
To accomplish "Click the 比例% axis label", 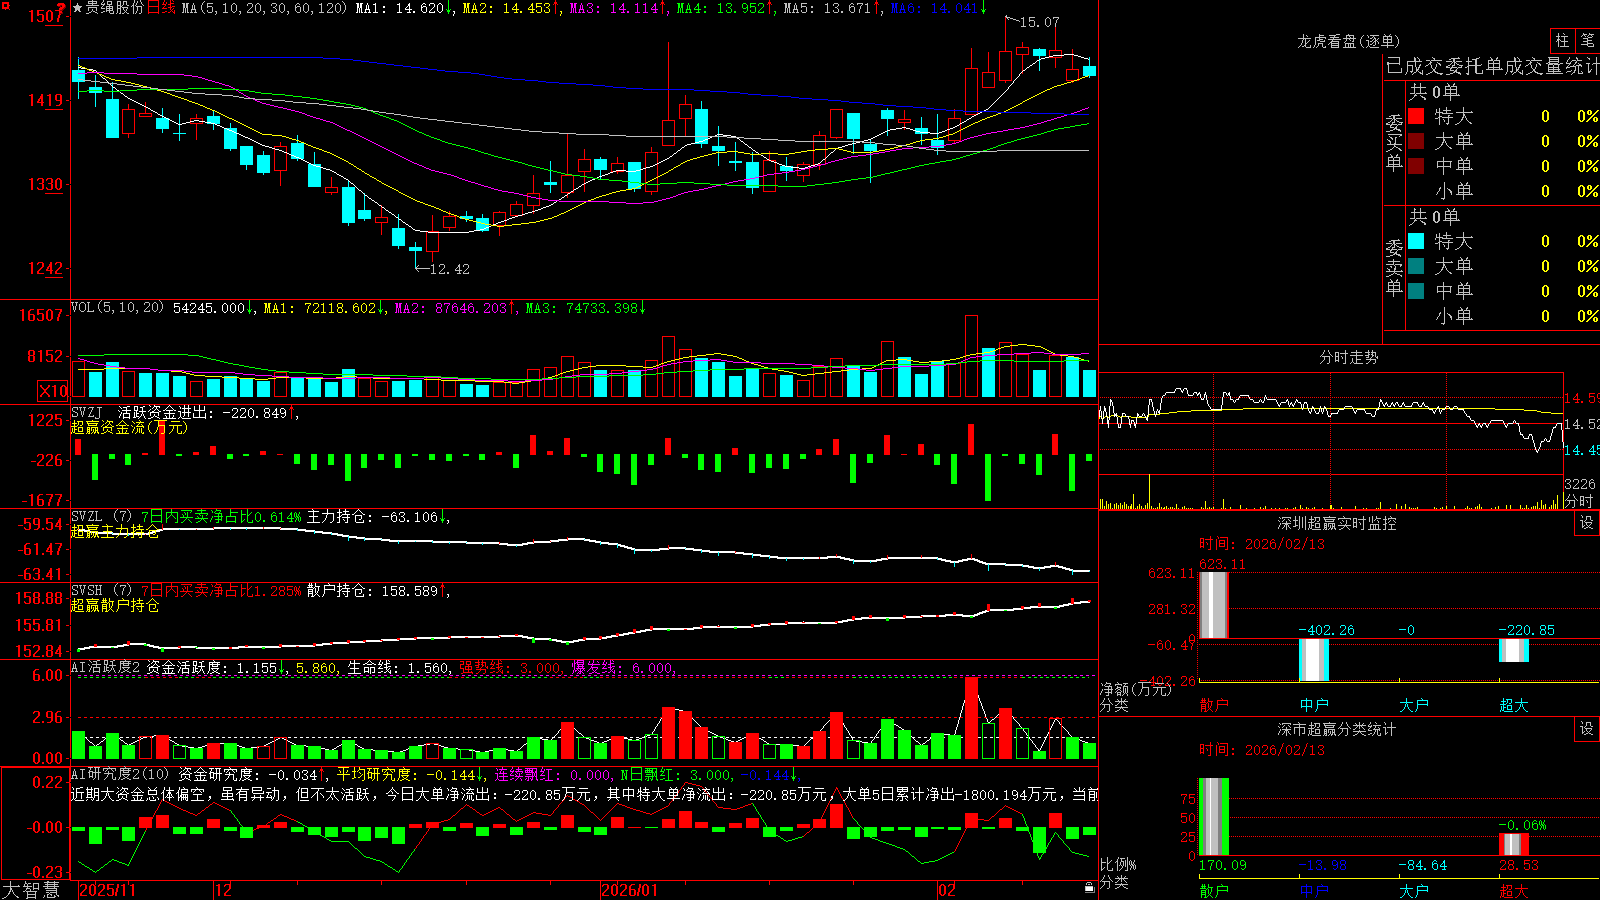I will 1118,864.
